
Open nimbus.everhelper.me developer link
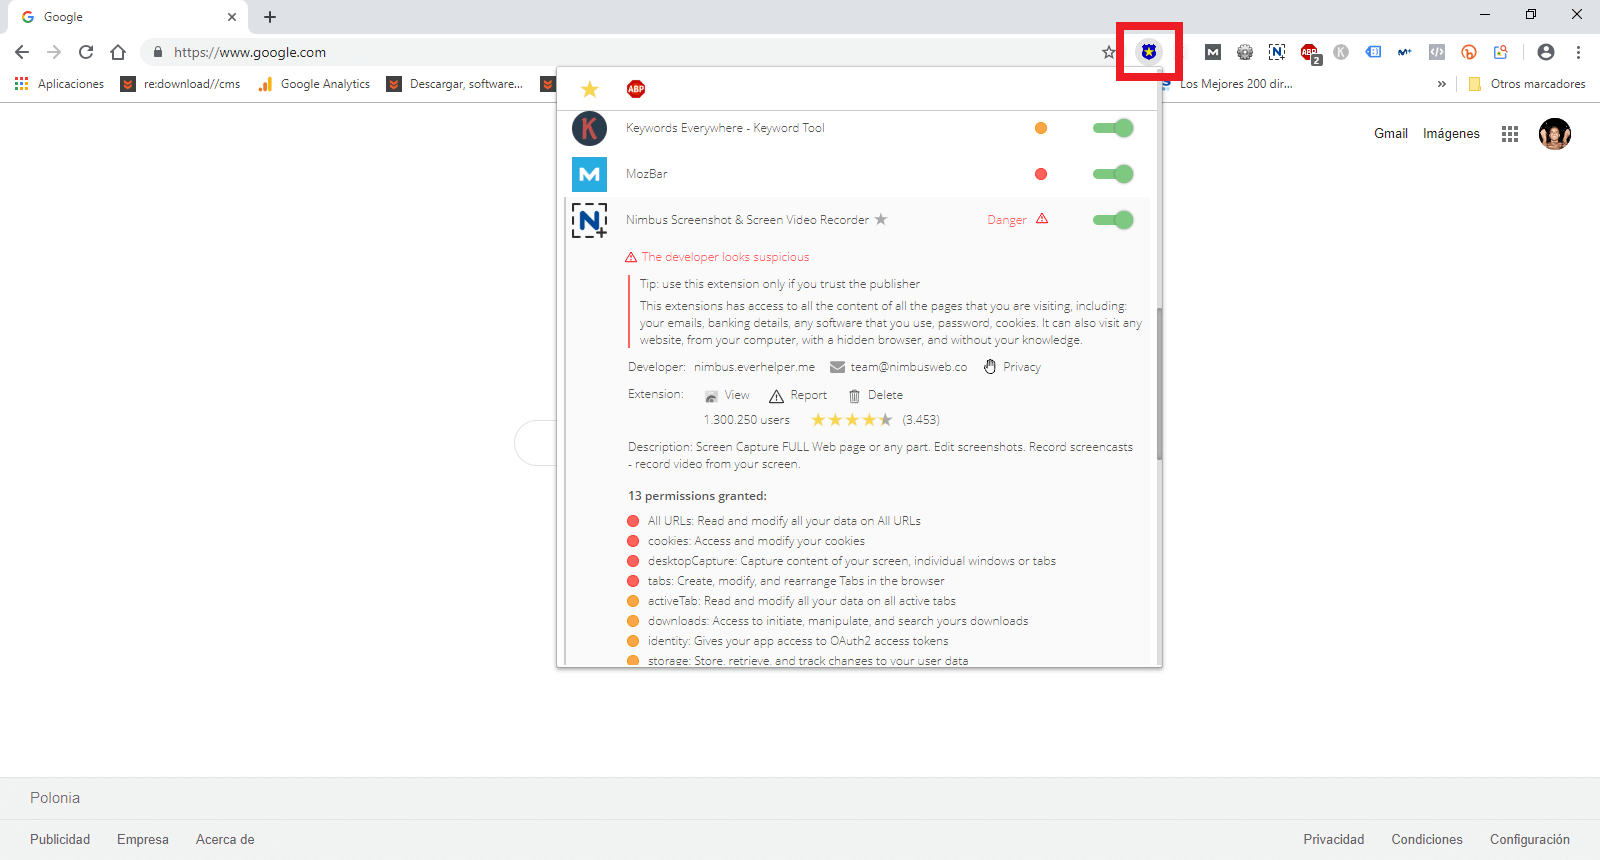point(754,367)
